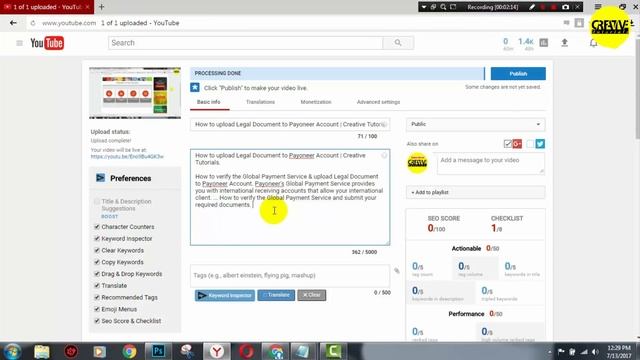Launch Chrome from the taskbar
This screenshot has height=360, width=640.
[x=129, y=351]
